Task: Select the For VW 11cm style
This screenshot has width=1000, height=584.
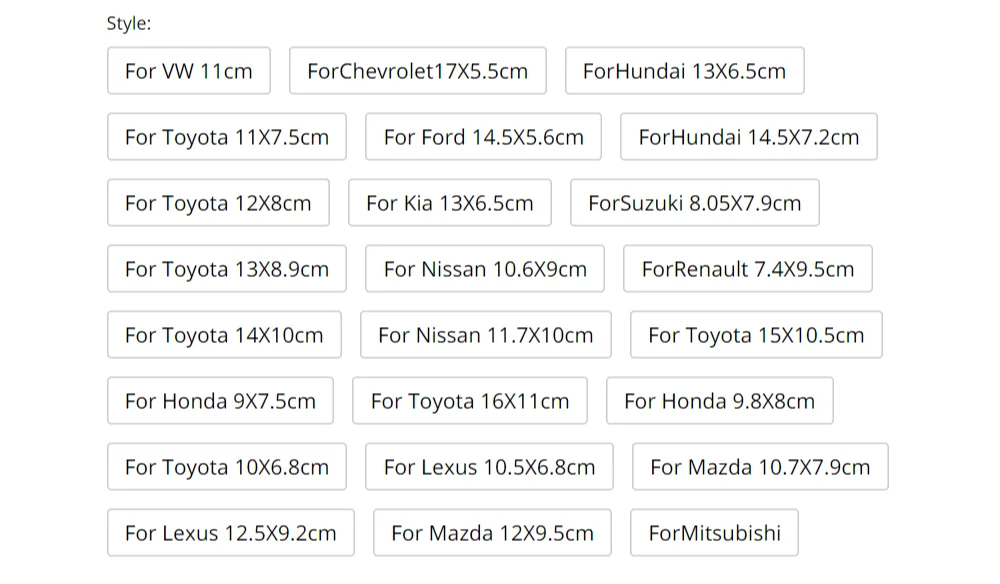Action: pos(189,71)
